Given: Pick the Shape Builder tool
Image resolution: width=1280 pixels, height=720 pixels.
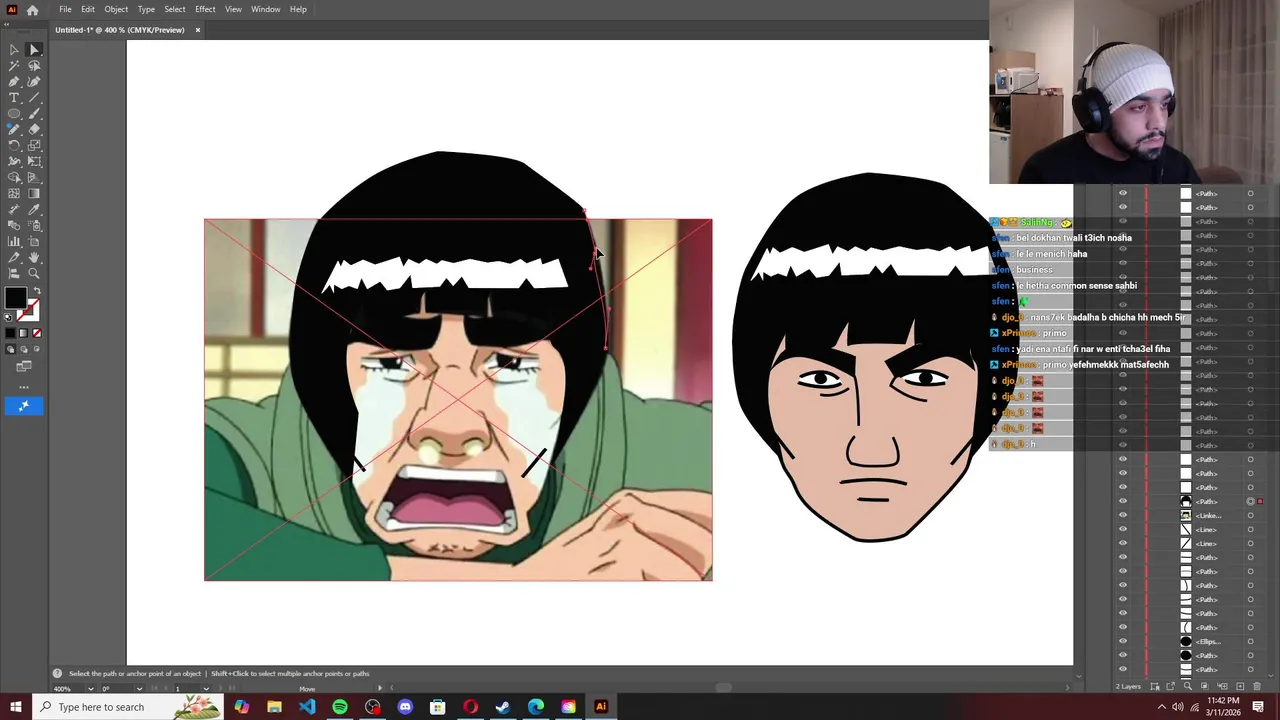Looking at the screenshot, I should (x=14, y=177).
